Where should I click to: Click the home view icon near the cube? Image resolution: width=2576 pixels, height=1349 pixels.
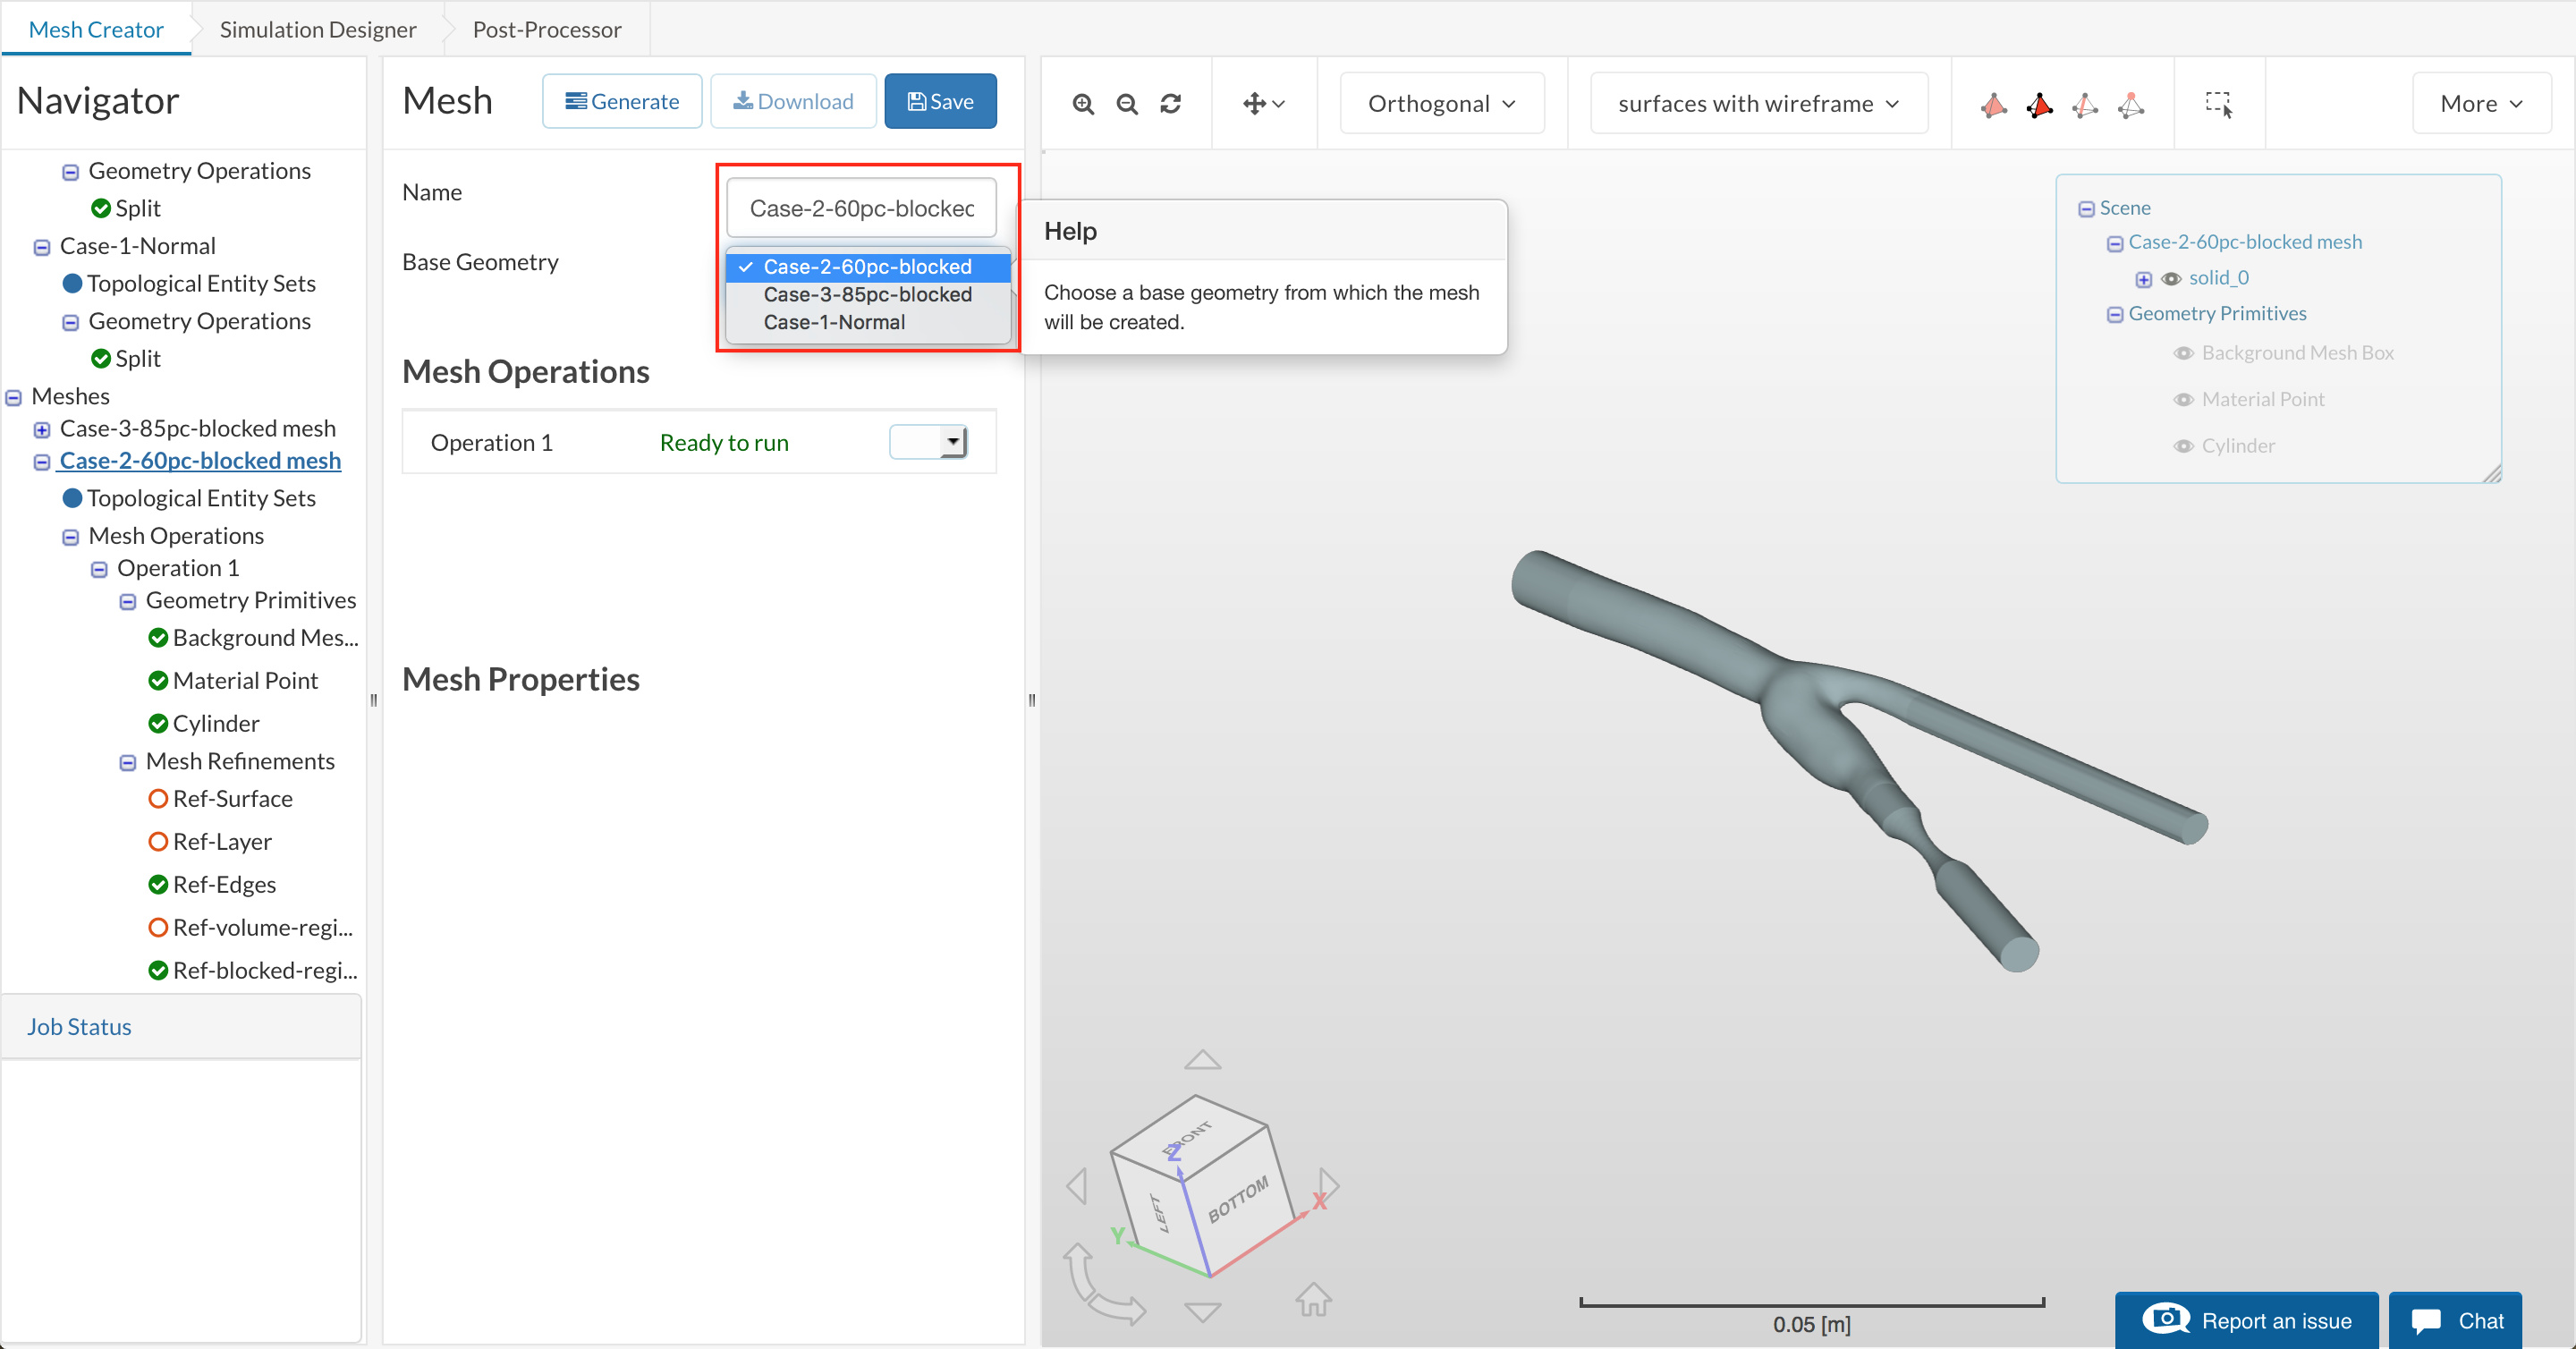1313,1300
